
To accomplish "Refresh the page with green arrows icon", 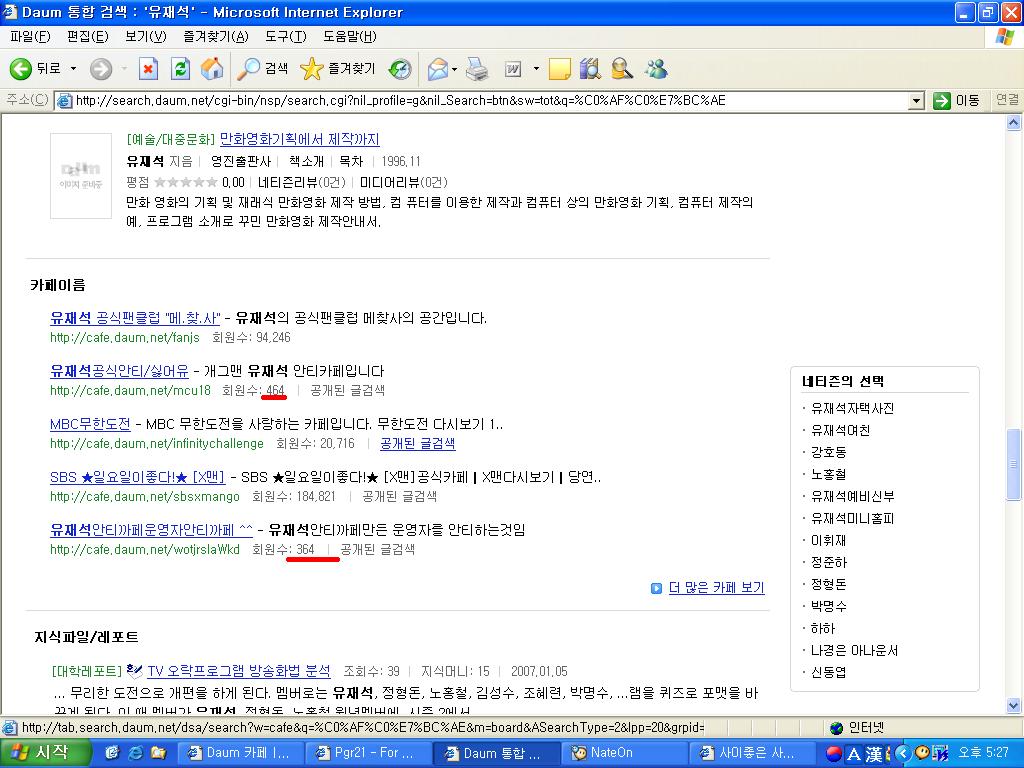I will [180, 69].
